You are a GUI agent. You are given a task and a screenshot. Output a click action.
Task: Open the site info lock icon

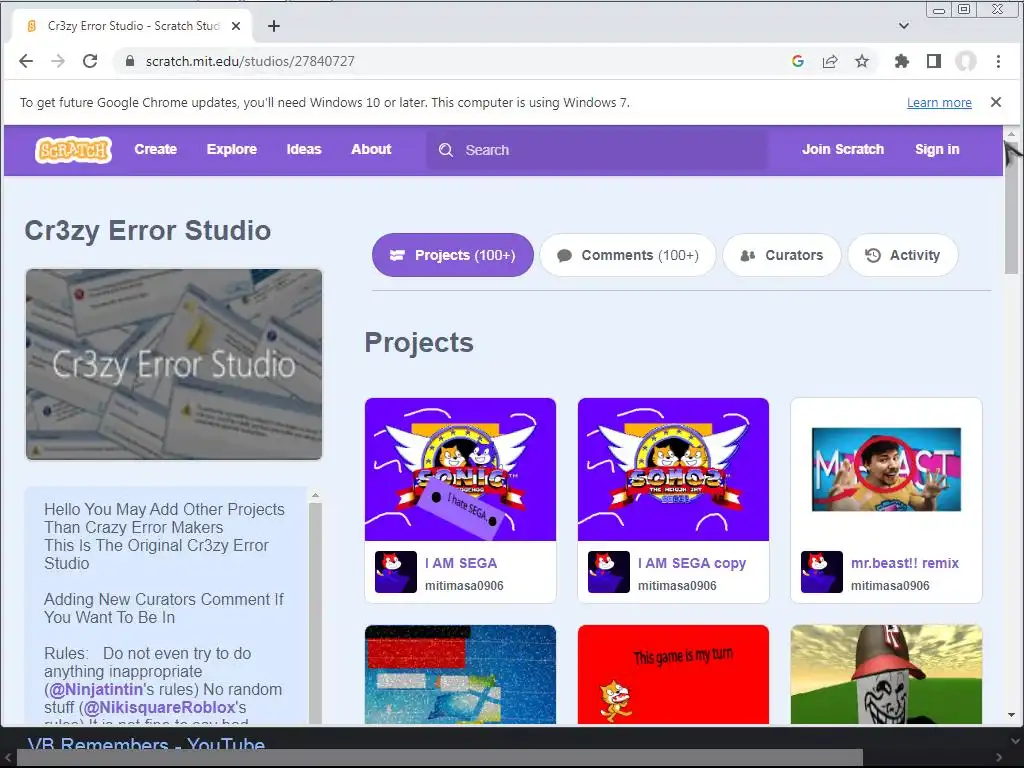(129, 61)
